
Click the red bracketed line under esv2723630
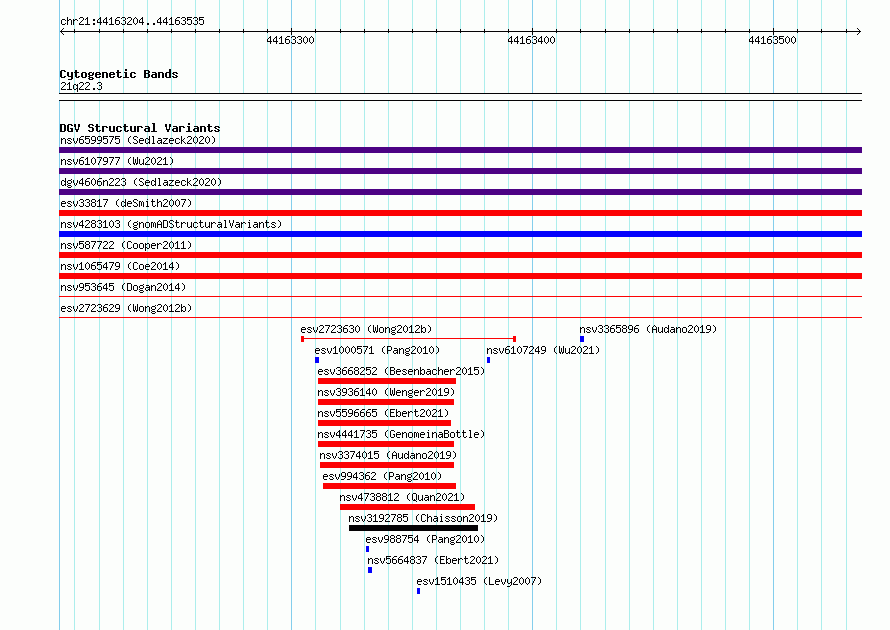click(x=408, y=339)
